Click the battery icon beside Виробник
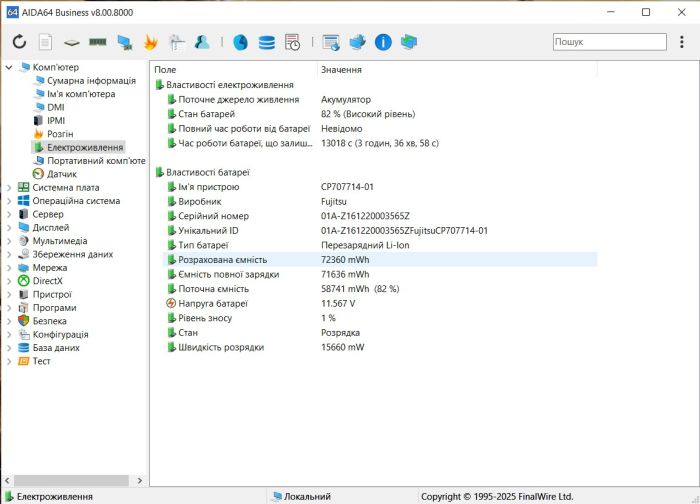 171,201
